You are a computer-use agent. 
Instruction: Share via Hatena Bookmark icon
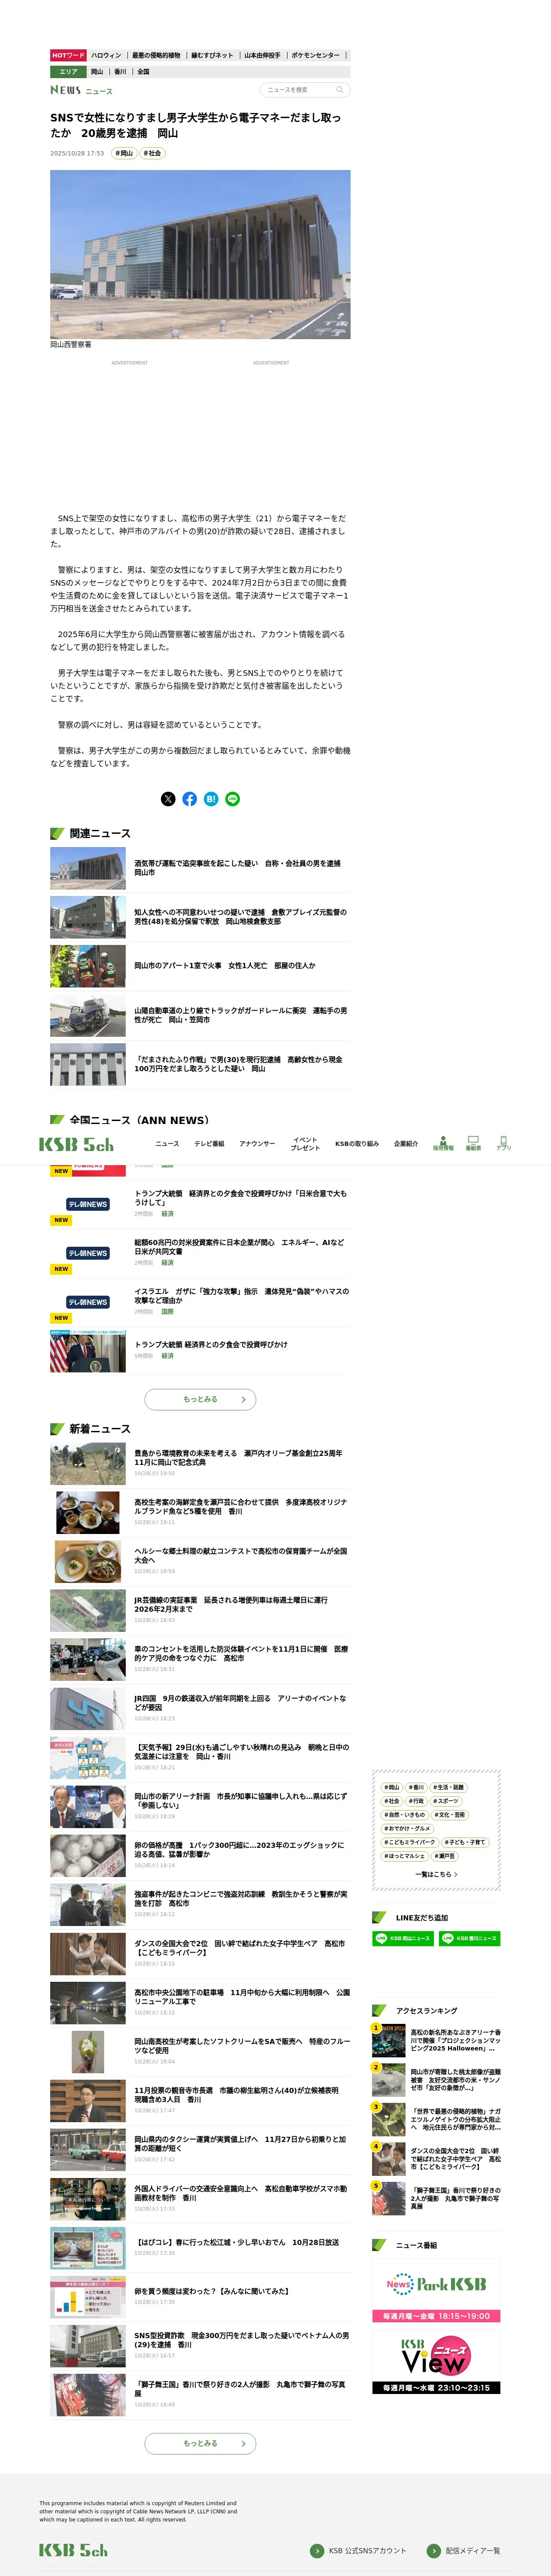(211, 799)
